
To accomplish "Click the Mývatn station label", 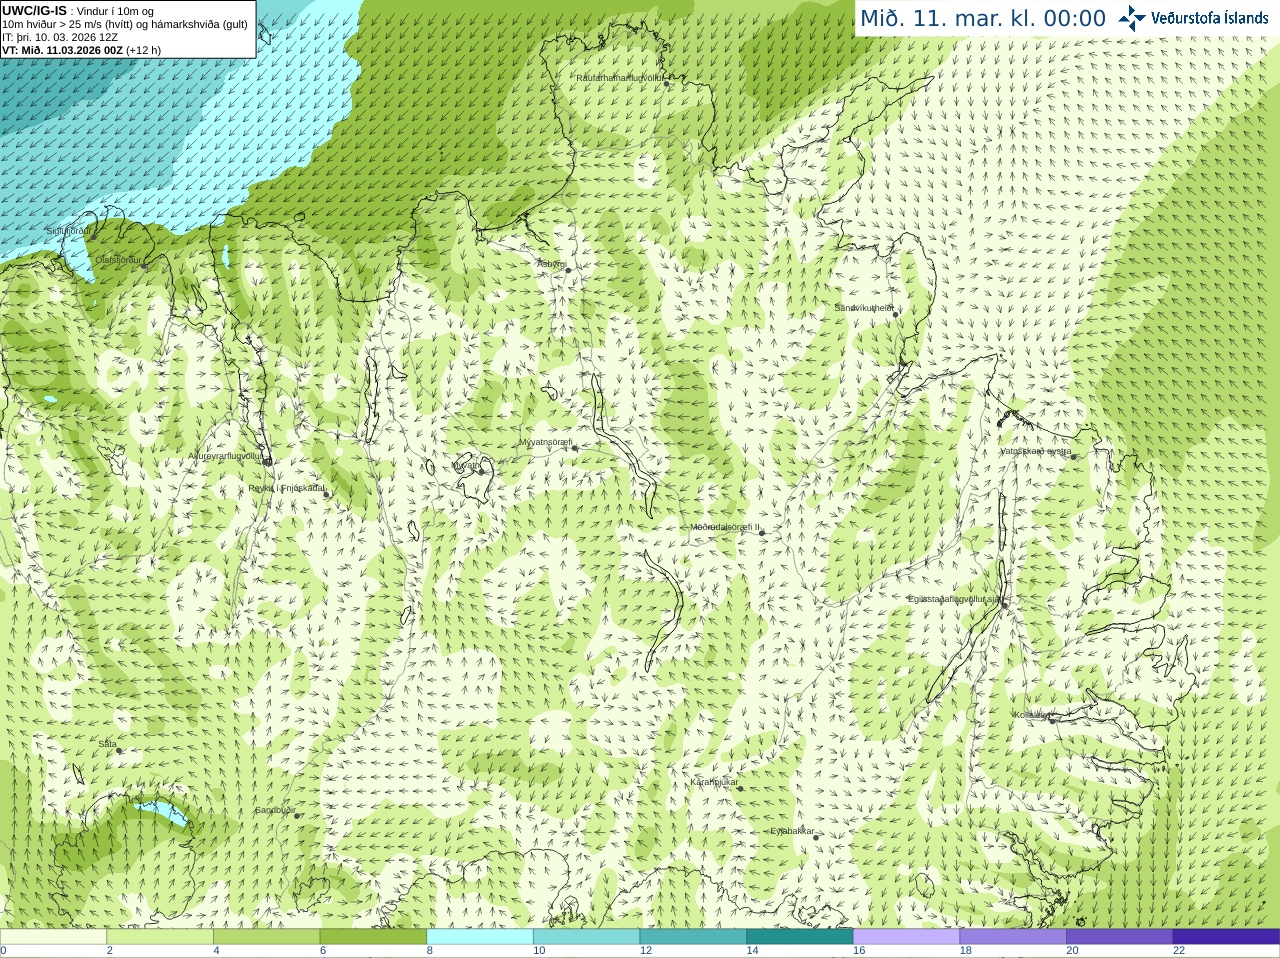I will coord(465,465).
